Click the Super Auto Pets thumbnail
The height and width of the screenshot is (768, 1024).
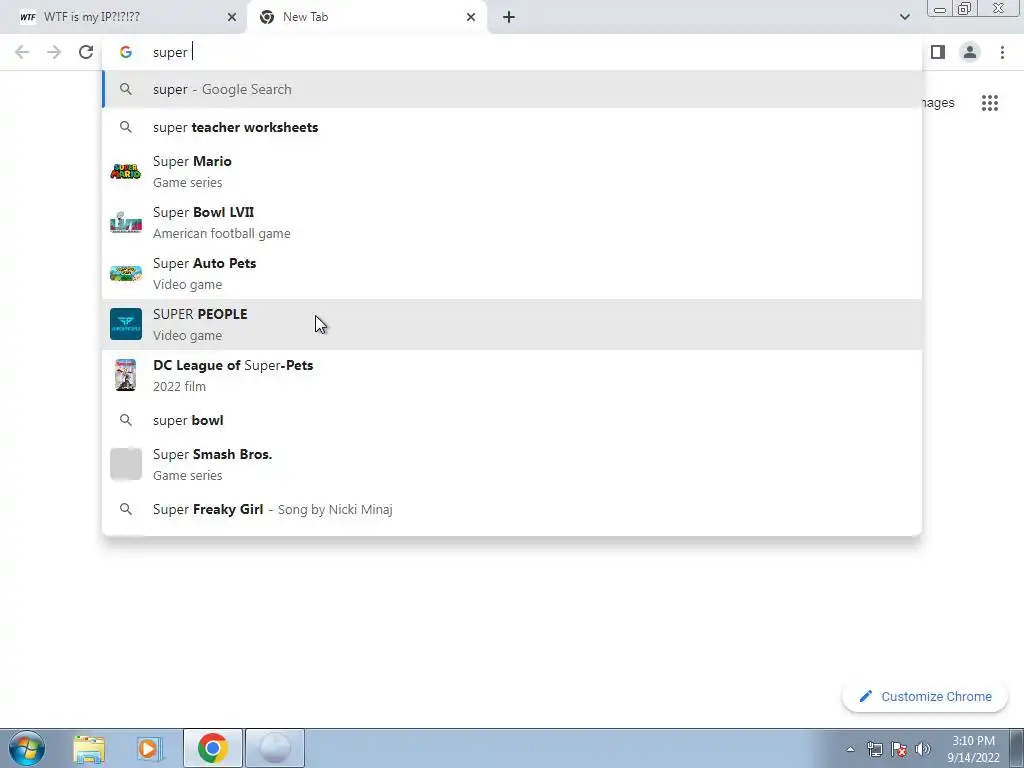pyautogui.click(x=126, y=274)
